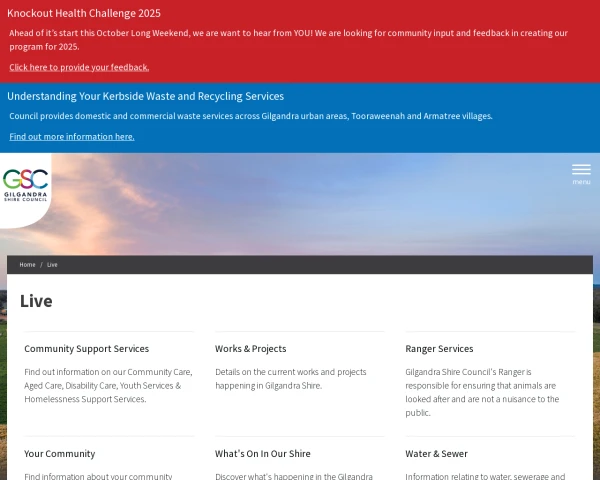Click the current works and projects description
Image resolution: width=600 pixels, height=480 pixels.
click(290, 378)
